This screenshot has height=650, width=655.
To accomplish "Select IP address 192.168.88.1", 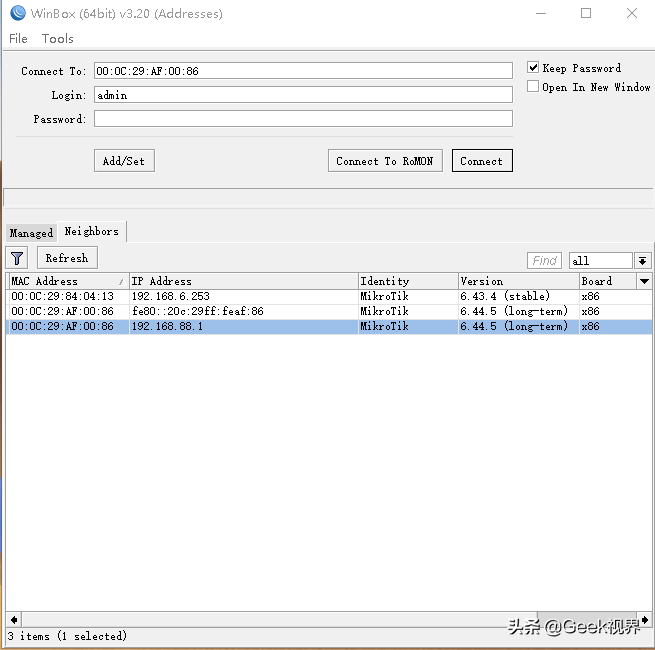I will (x=167, y=326).
